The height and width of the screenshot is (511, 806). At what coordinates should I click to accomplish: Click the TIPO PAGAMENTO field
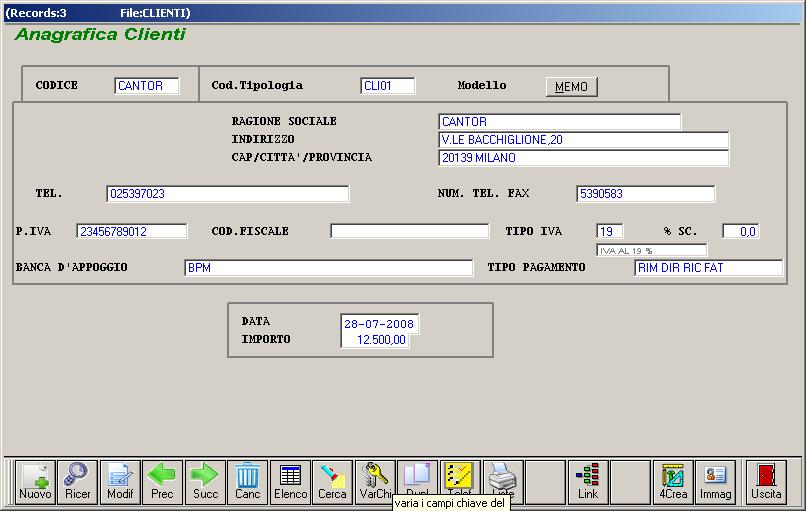click(x=709, y=268)
